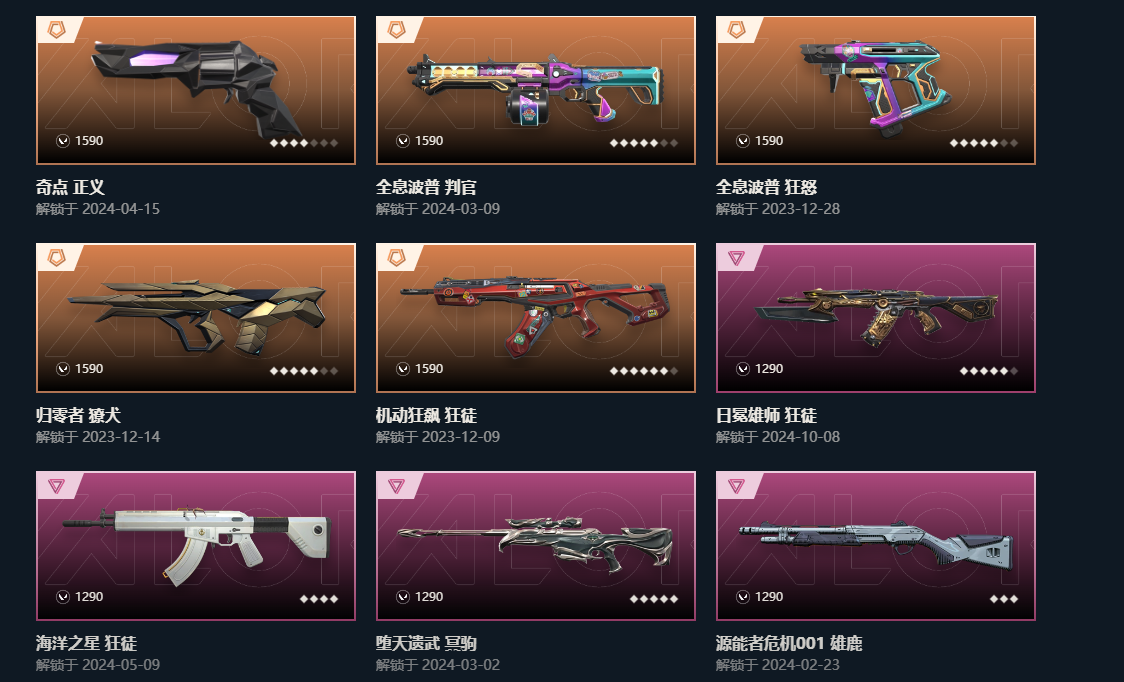Click the upgrade level diamonds on 机动狂飙 狂徒
The width and height of the screenshot is (1124, 682).
pos(643,371)
